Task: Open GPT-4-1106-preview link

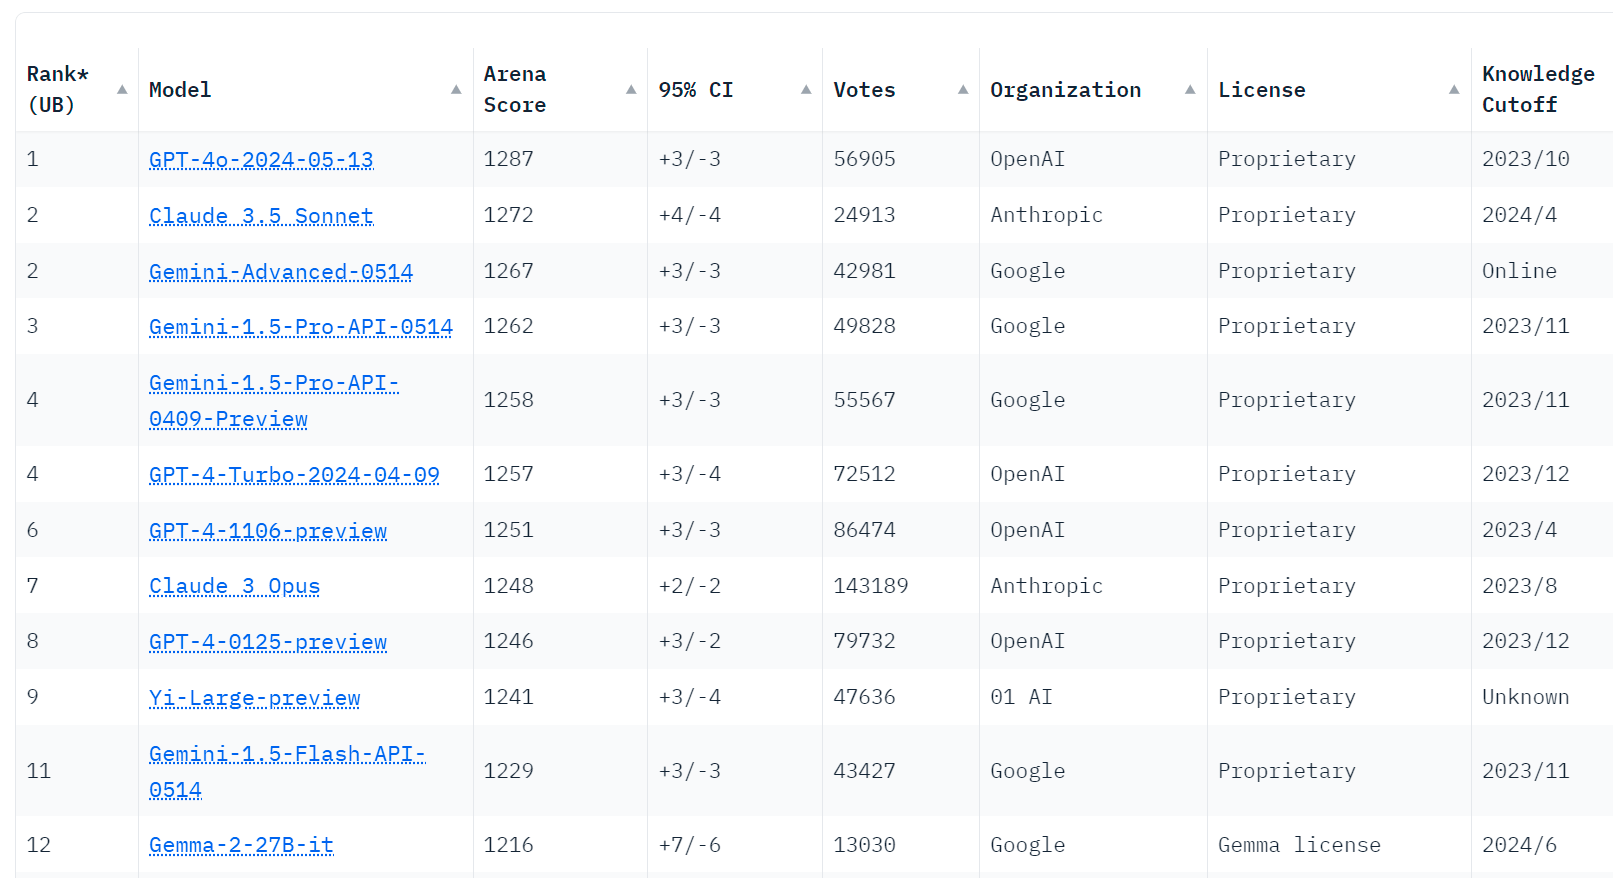Action: tap(268, 531)
